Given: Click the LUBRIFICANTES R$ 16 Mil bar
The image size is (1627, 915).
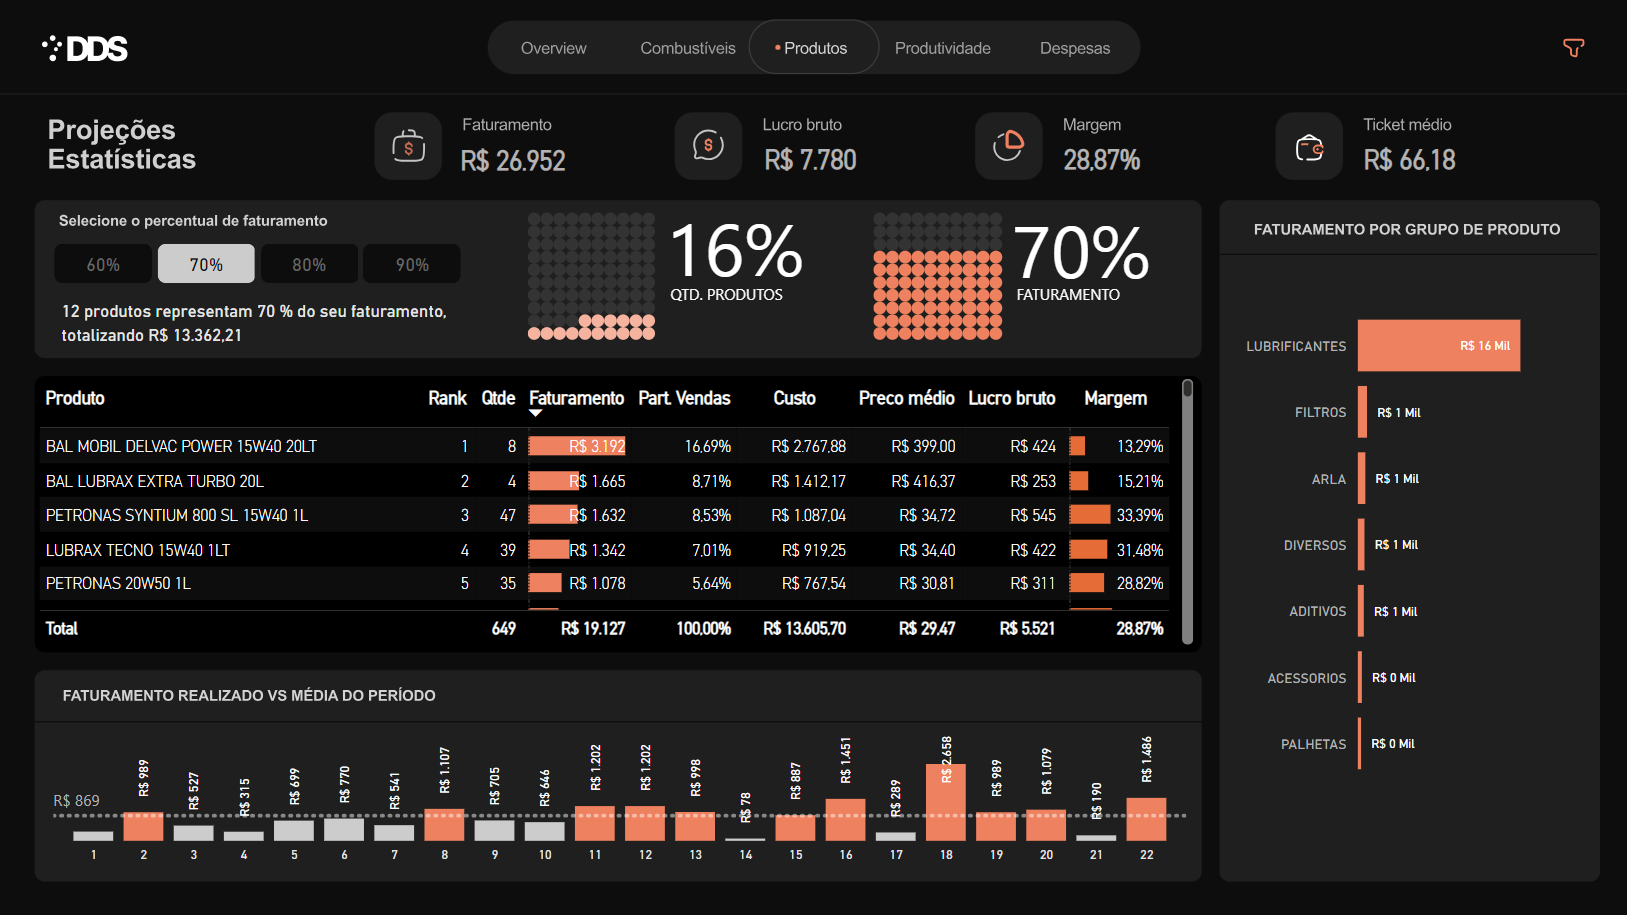Looking at the screenshot, I should tap(1439, 346).
